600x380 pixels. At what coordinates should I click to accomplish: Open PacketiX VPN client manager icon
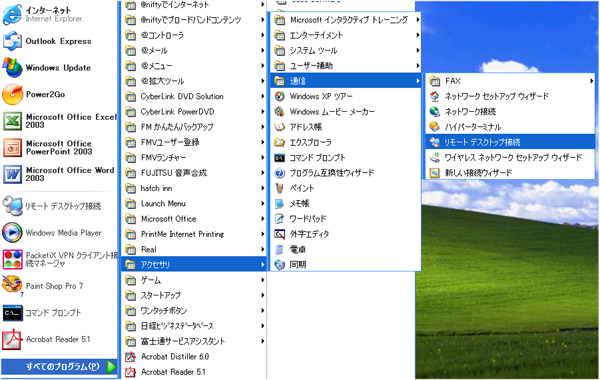click(x=12, y=259)
